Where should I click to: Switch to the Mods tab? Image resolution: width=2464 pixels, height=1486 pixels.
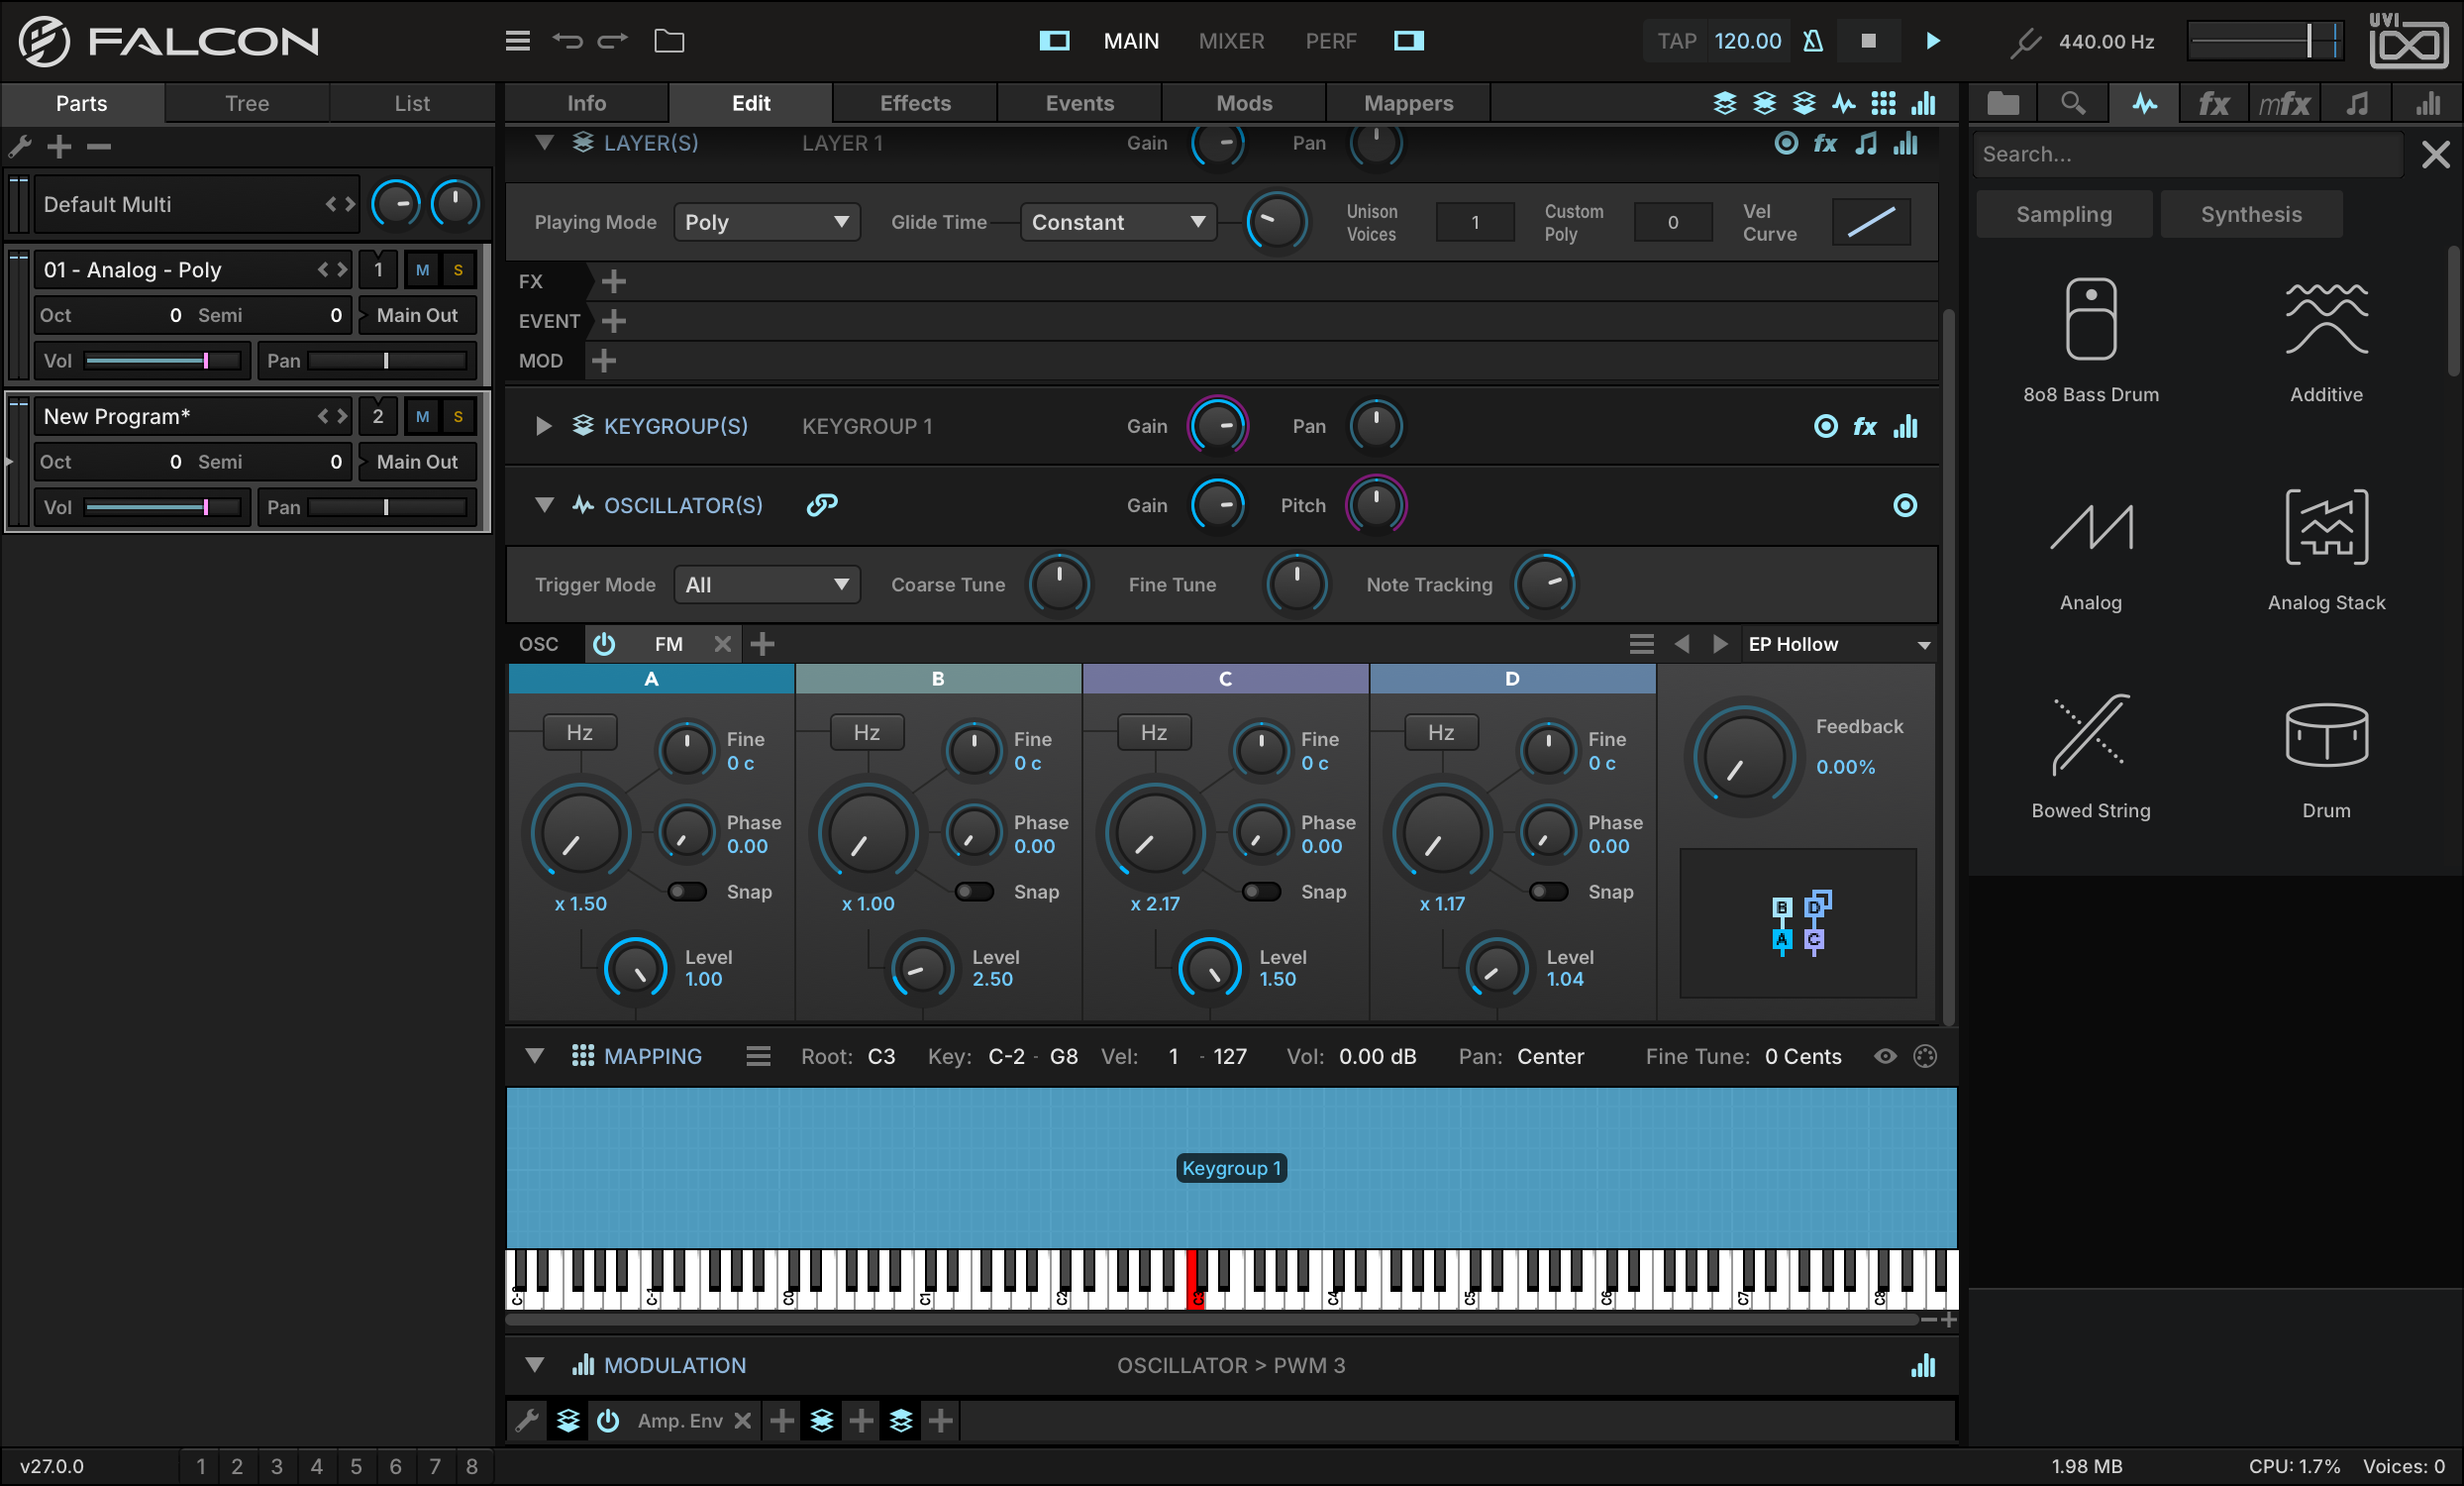point(1244,103)
